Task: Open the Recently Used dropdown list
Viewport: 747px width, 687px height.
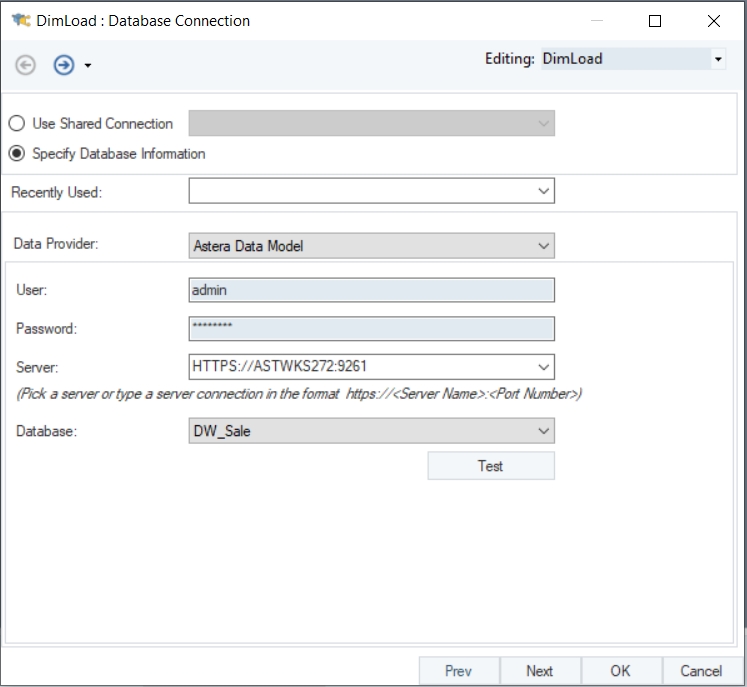Action: pyautogui.click(x=543, y=191)
